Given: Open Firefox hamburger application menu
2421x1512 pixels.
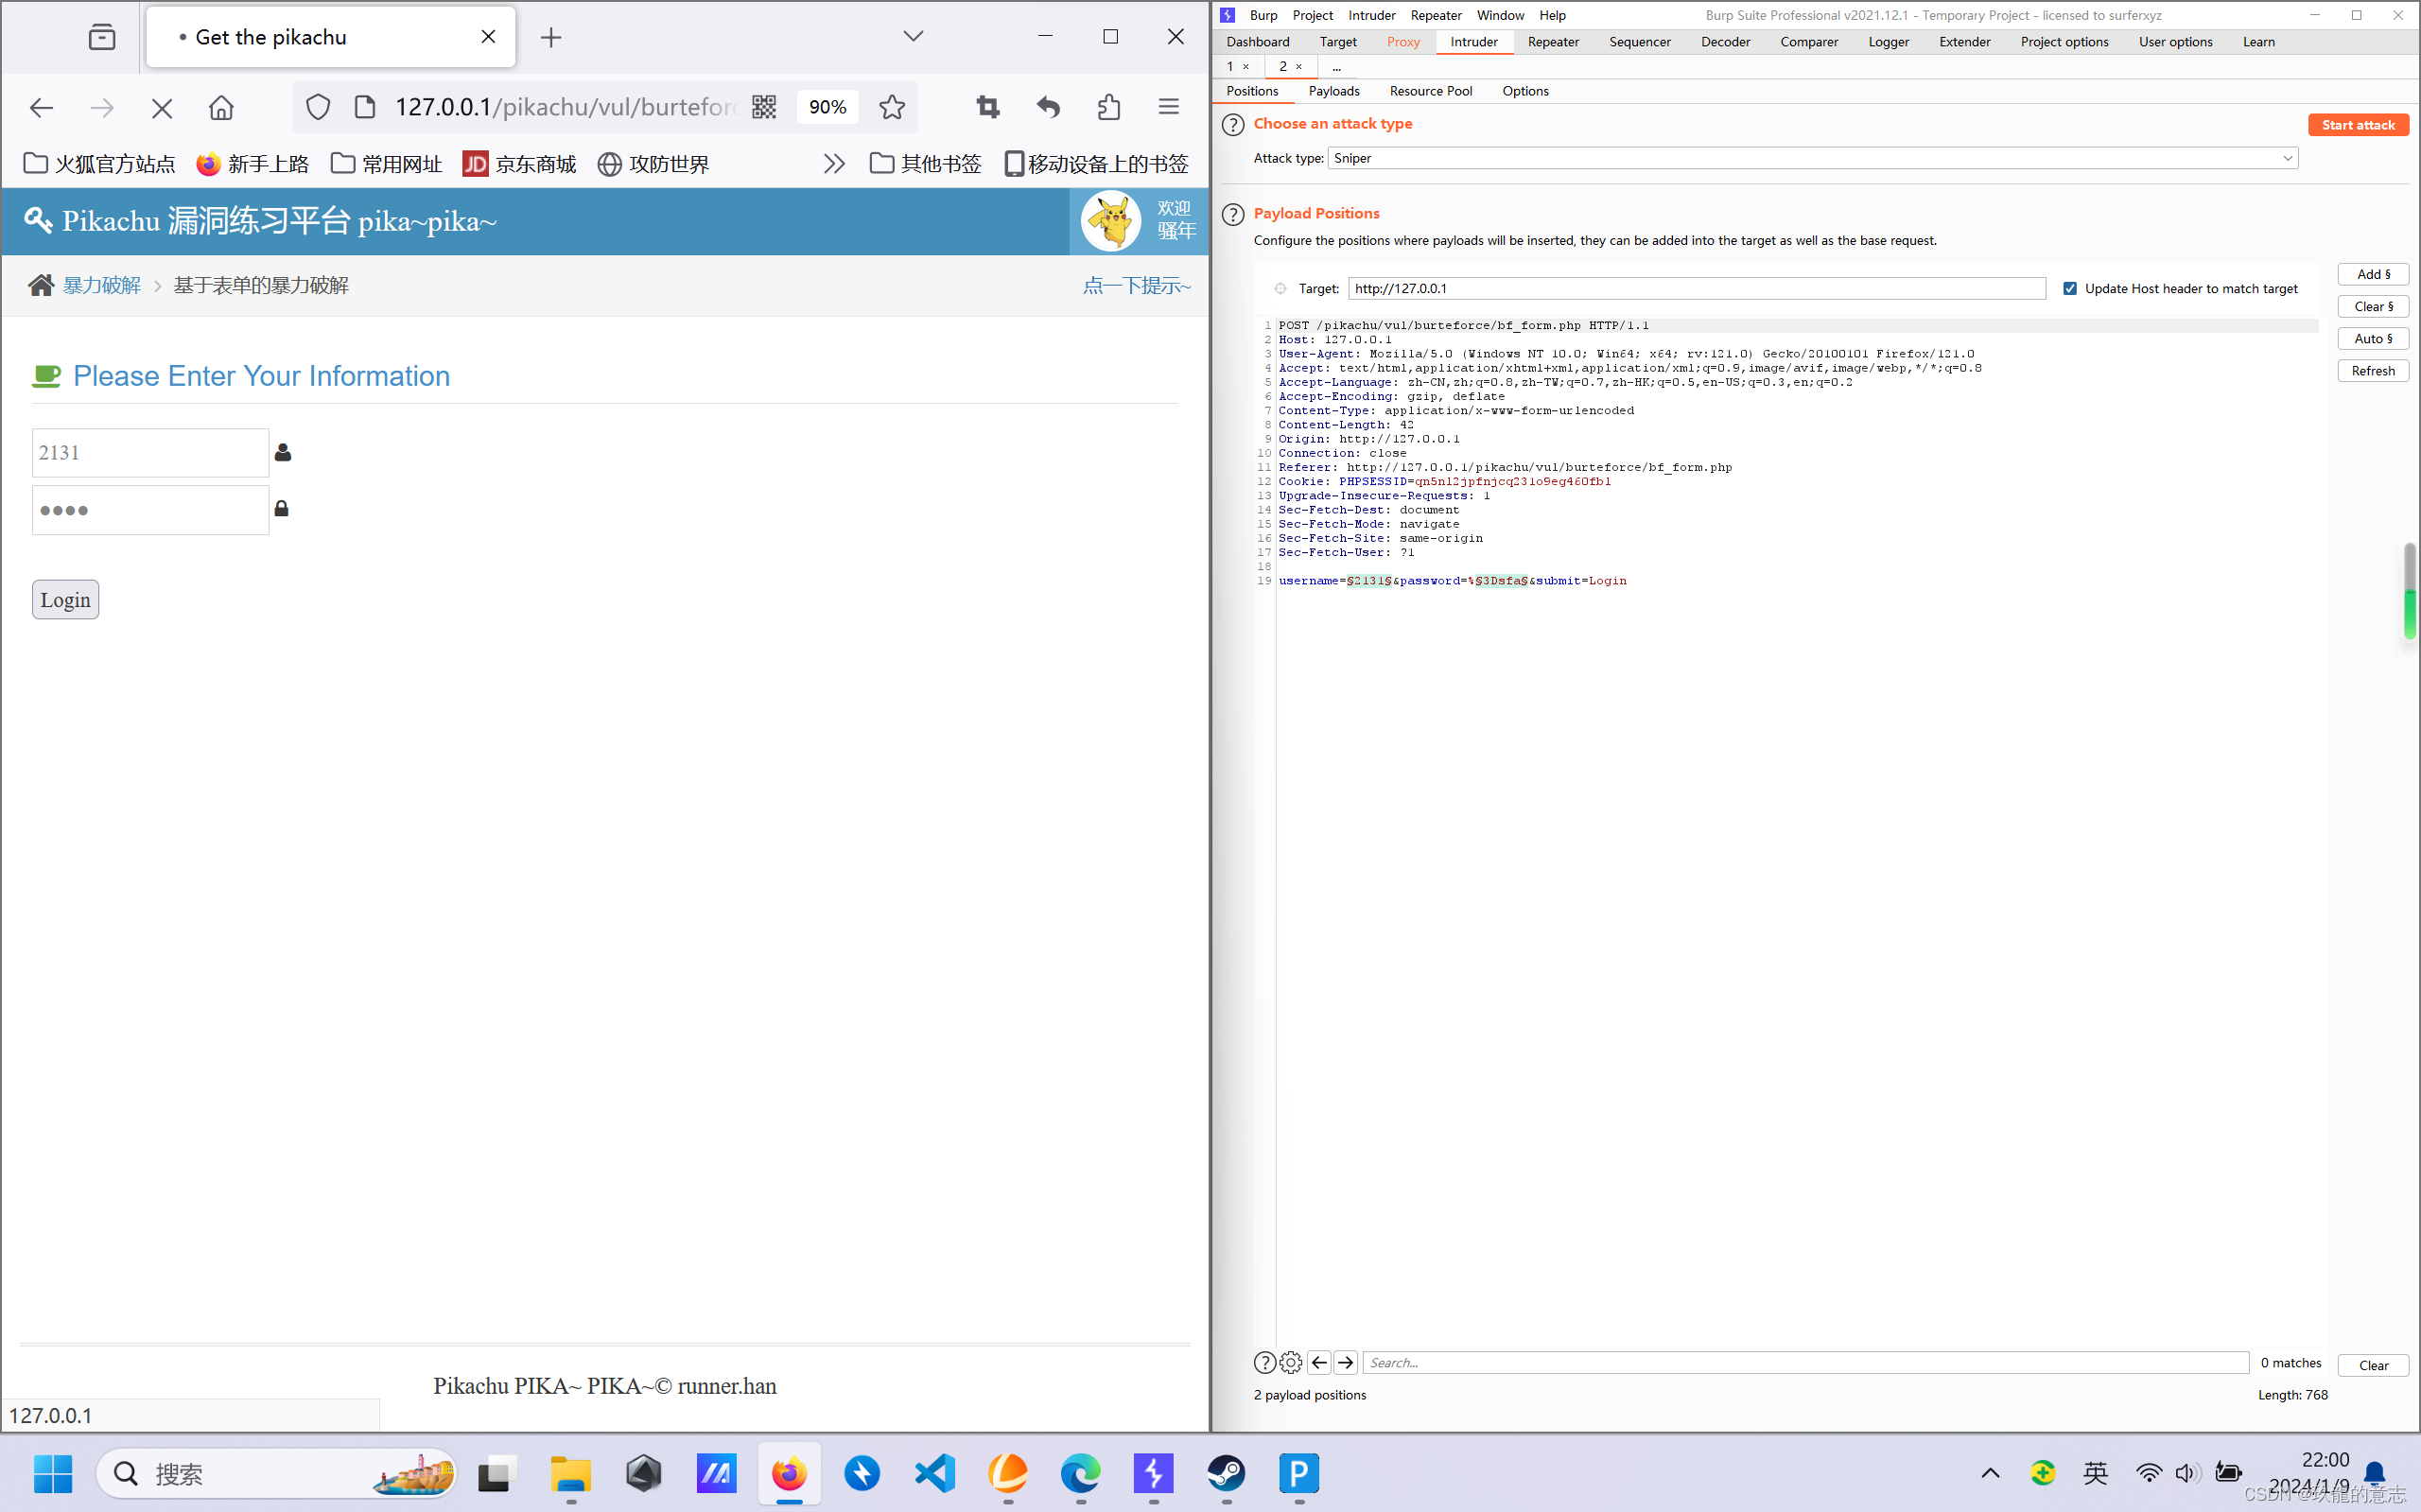Looking at the screenshot, I should point(1168,107).
